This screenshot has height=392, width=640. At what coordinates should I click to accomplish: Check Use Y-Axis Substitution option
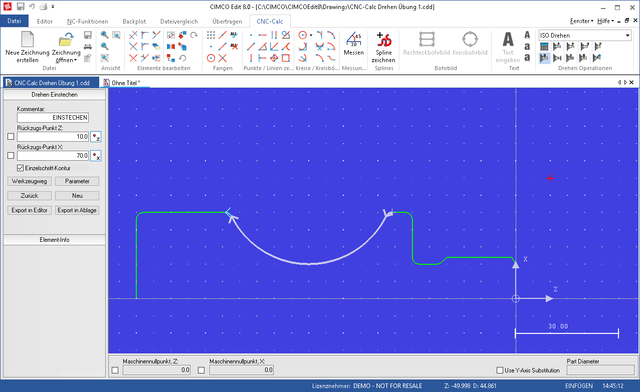[500, 370]
